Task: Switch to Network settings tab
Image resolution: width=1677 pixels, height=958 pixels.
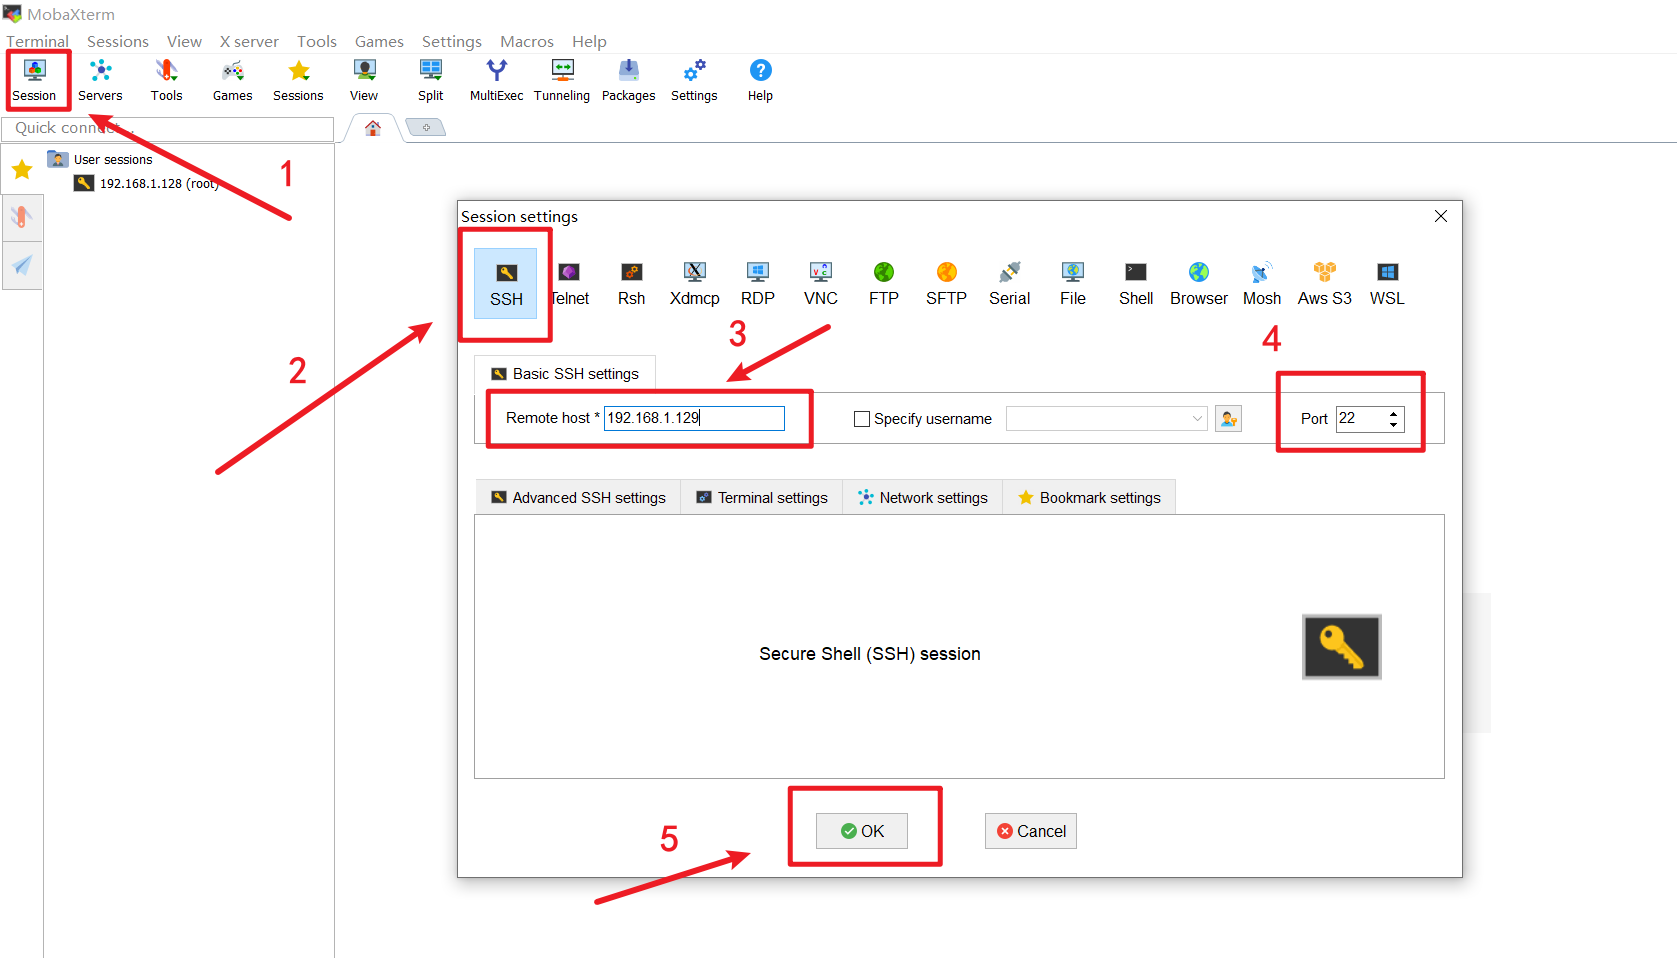Action: click(x=922, y=498)
